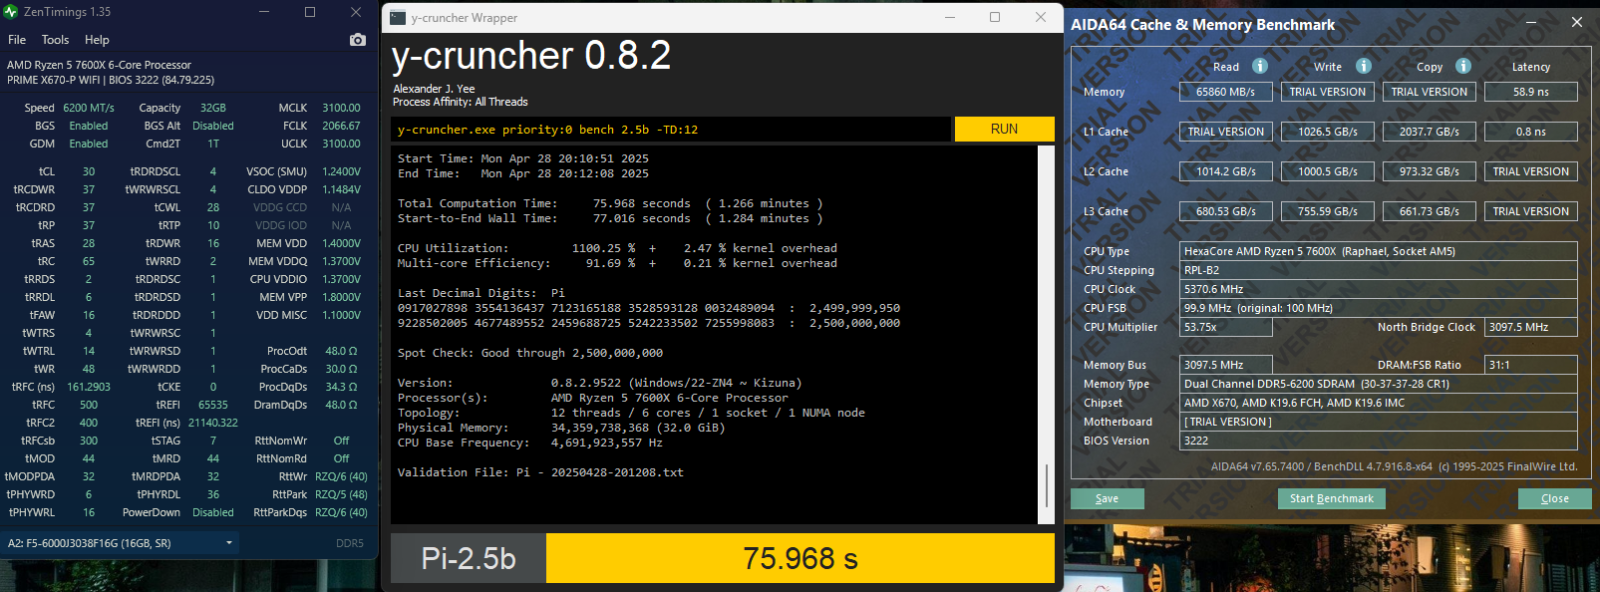Click the L3 Cache Read 680.53 GB/s value

click(1225, 212)
